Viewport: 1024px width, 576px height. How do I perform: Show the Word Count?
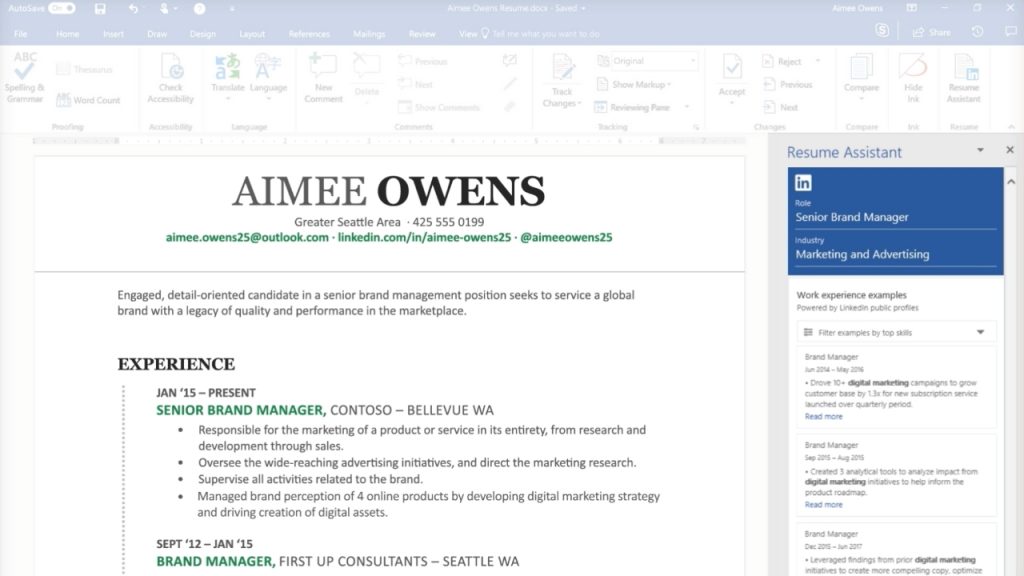88,100
